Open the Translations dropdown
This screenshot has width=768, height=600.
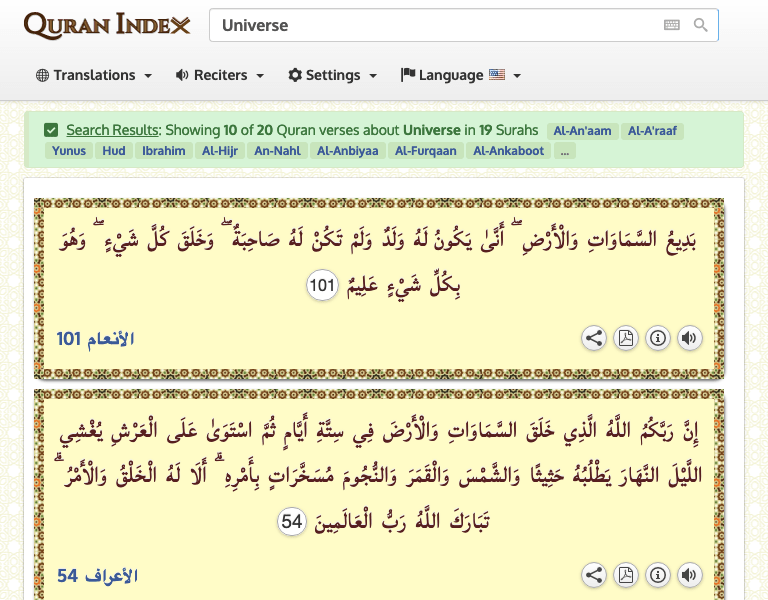pyautogui.click(x=94, y=75)
